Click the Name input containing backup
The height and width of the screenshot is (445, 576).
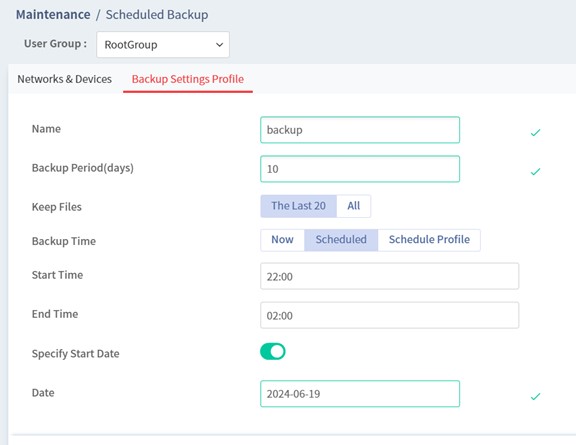[360, 130]
